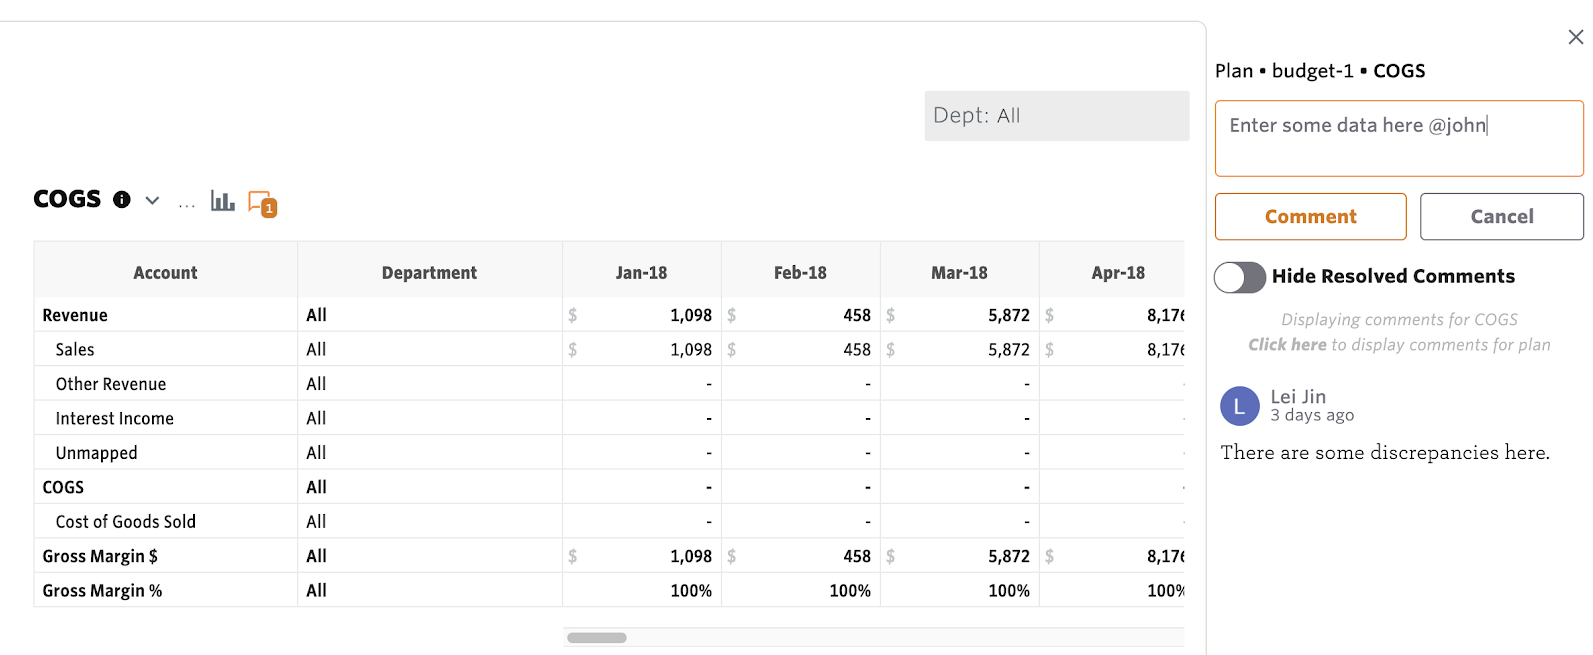
Task: Toggle Hide Resolved Comments switch
Action: pyautogui.click(x=1240, y=277)
